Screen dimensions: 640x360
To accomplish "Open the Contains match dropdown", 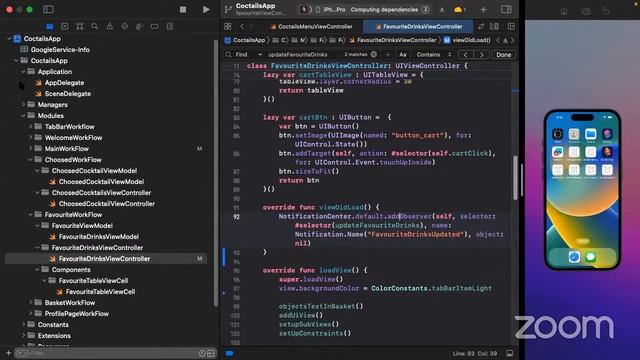I will pyautogui.click(x=433, y=55).
